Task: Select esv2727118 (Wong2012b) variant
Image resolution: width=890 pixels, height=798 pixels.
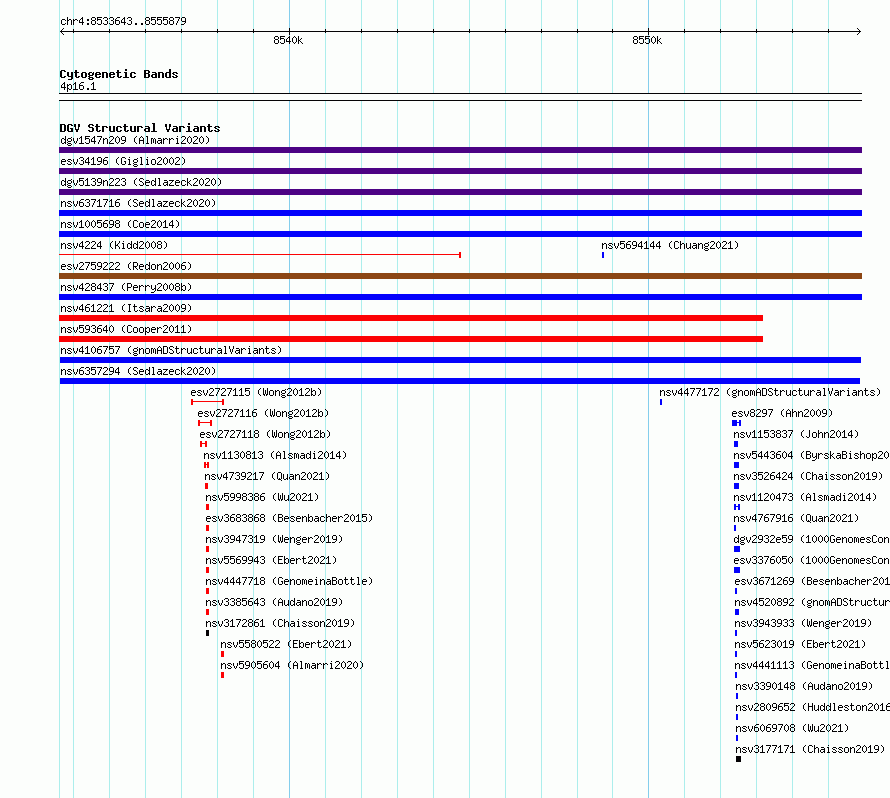Action: (x=265, y=434)
